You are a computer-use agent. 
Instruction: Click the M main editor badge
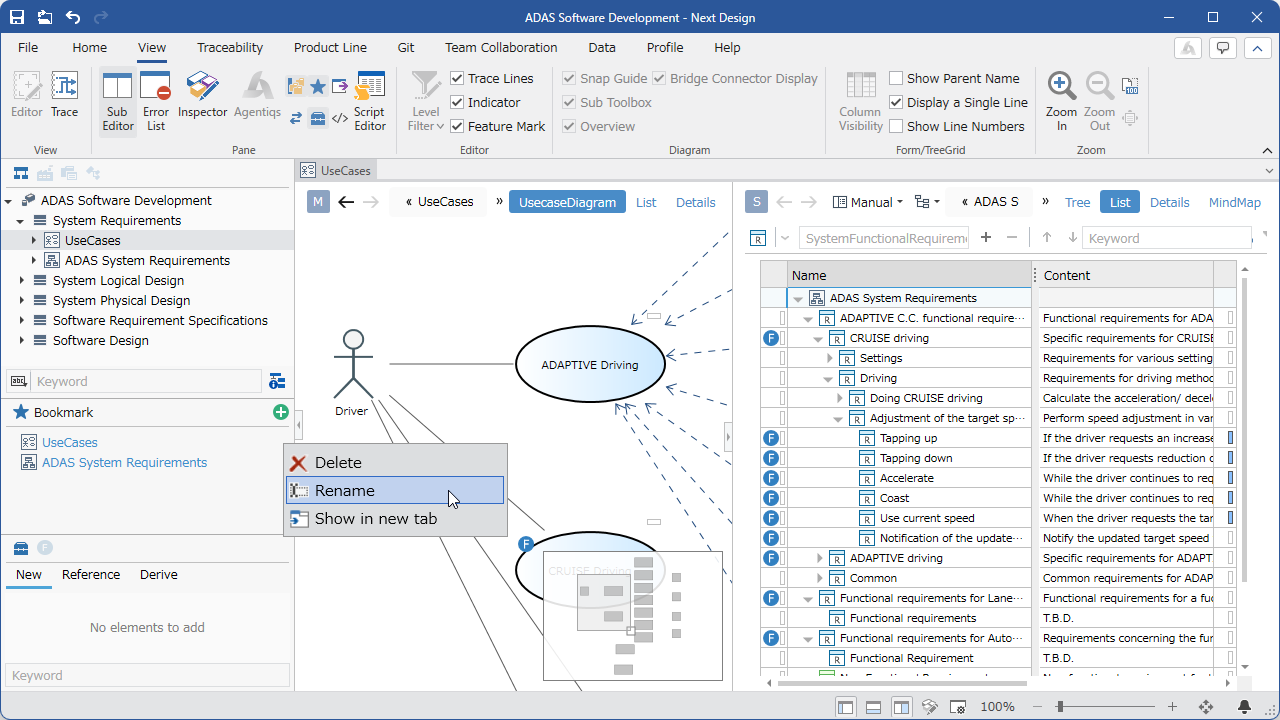(318, 202)
